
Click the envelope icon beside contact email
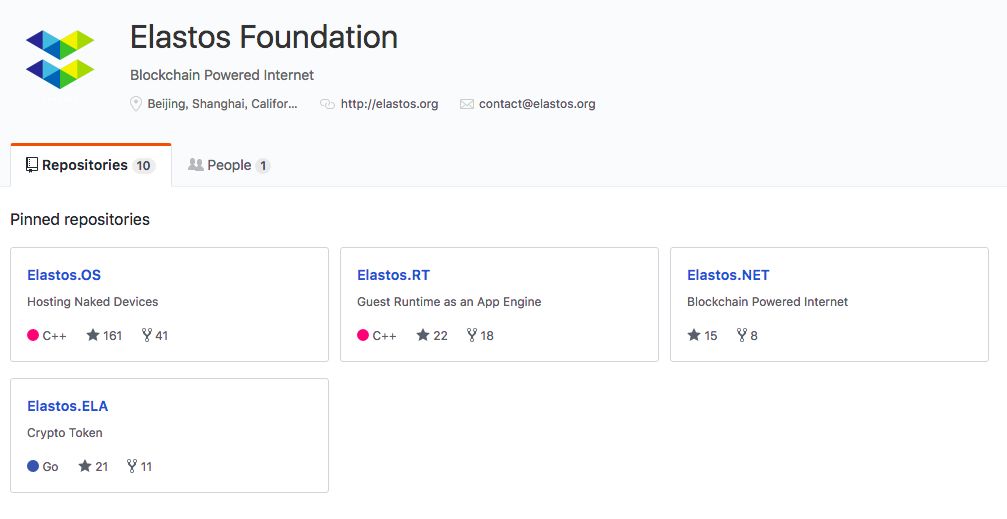(x=467, y=104)
